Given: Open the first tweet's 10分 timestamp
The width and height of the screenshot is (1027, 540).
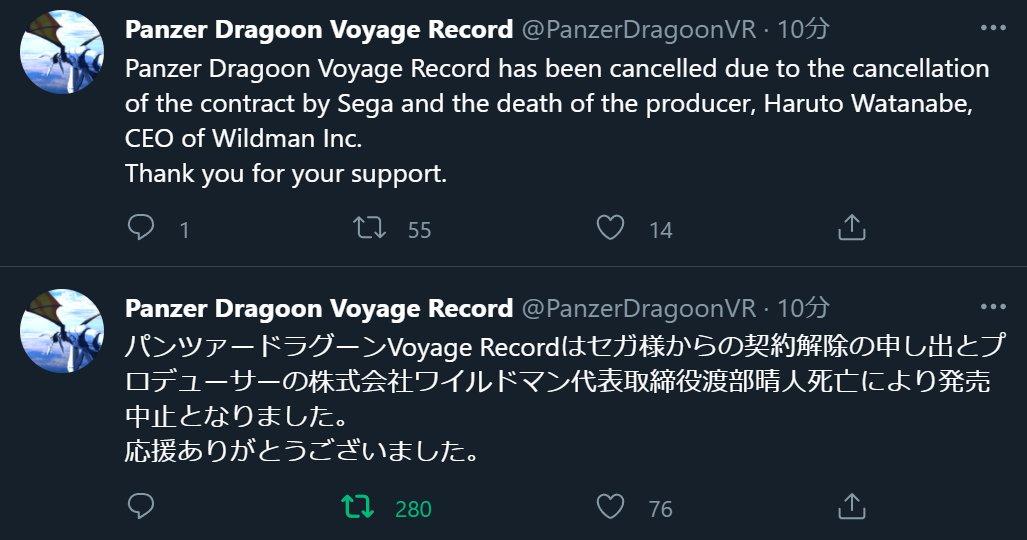Looking at the screenshot, I should click(x=803, y=30).
